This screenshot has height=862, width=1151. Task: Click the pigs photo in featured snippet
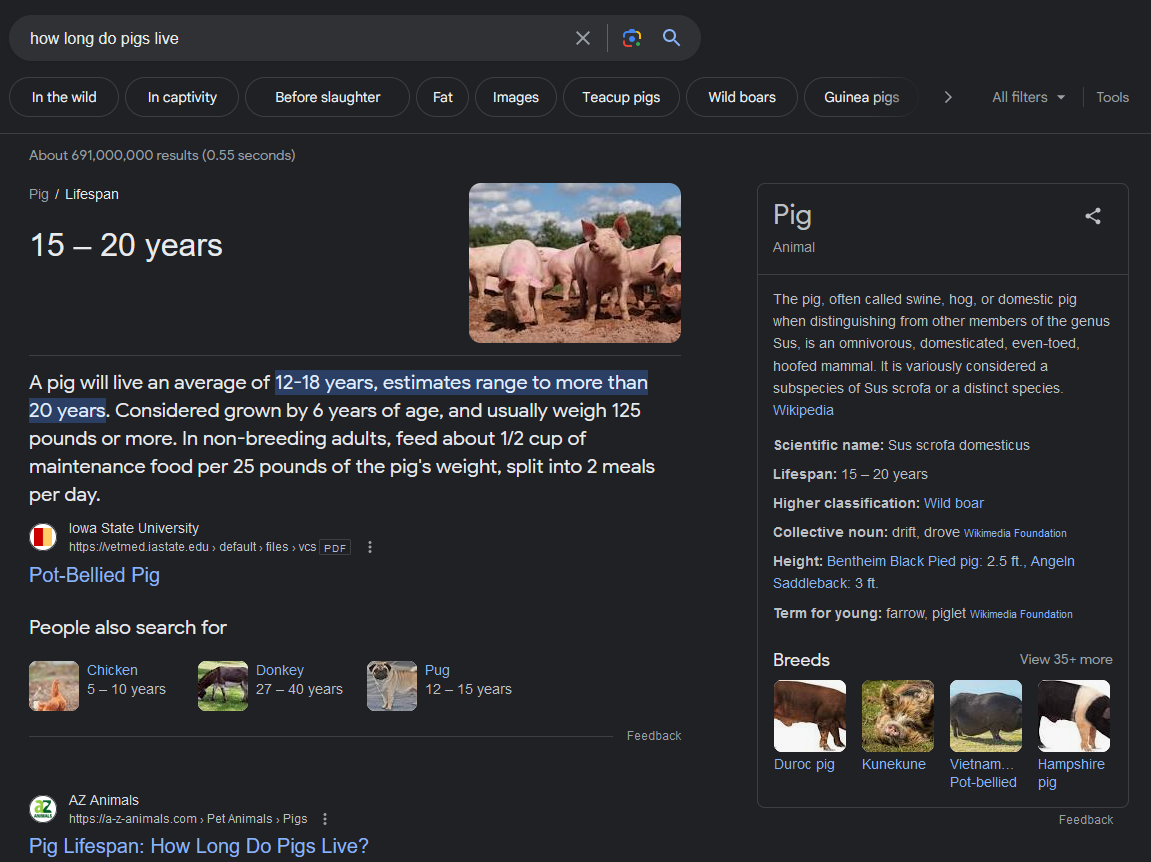[575, 263]
